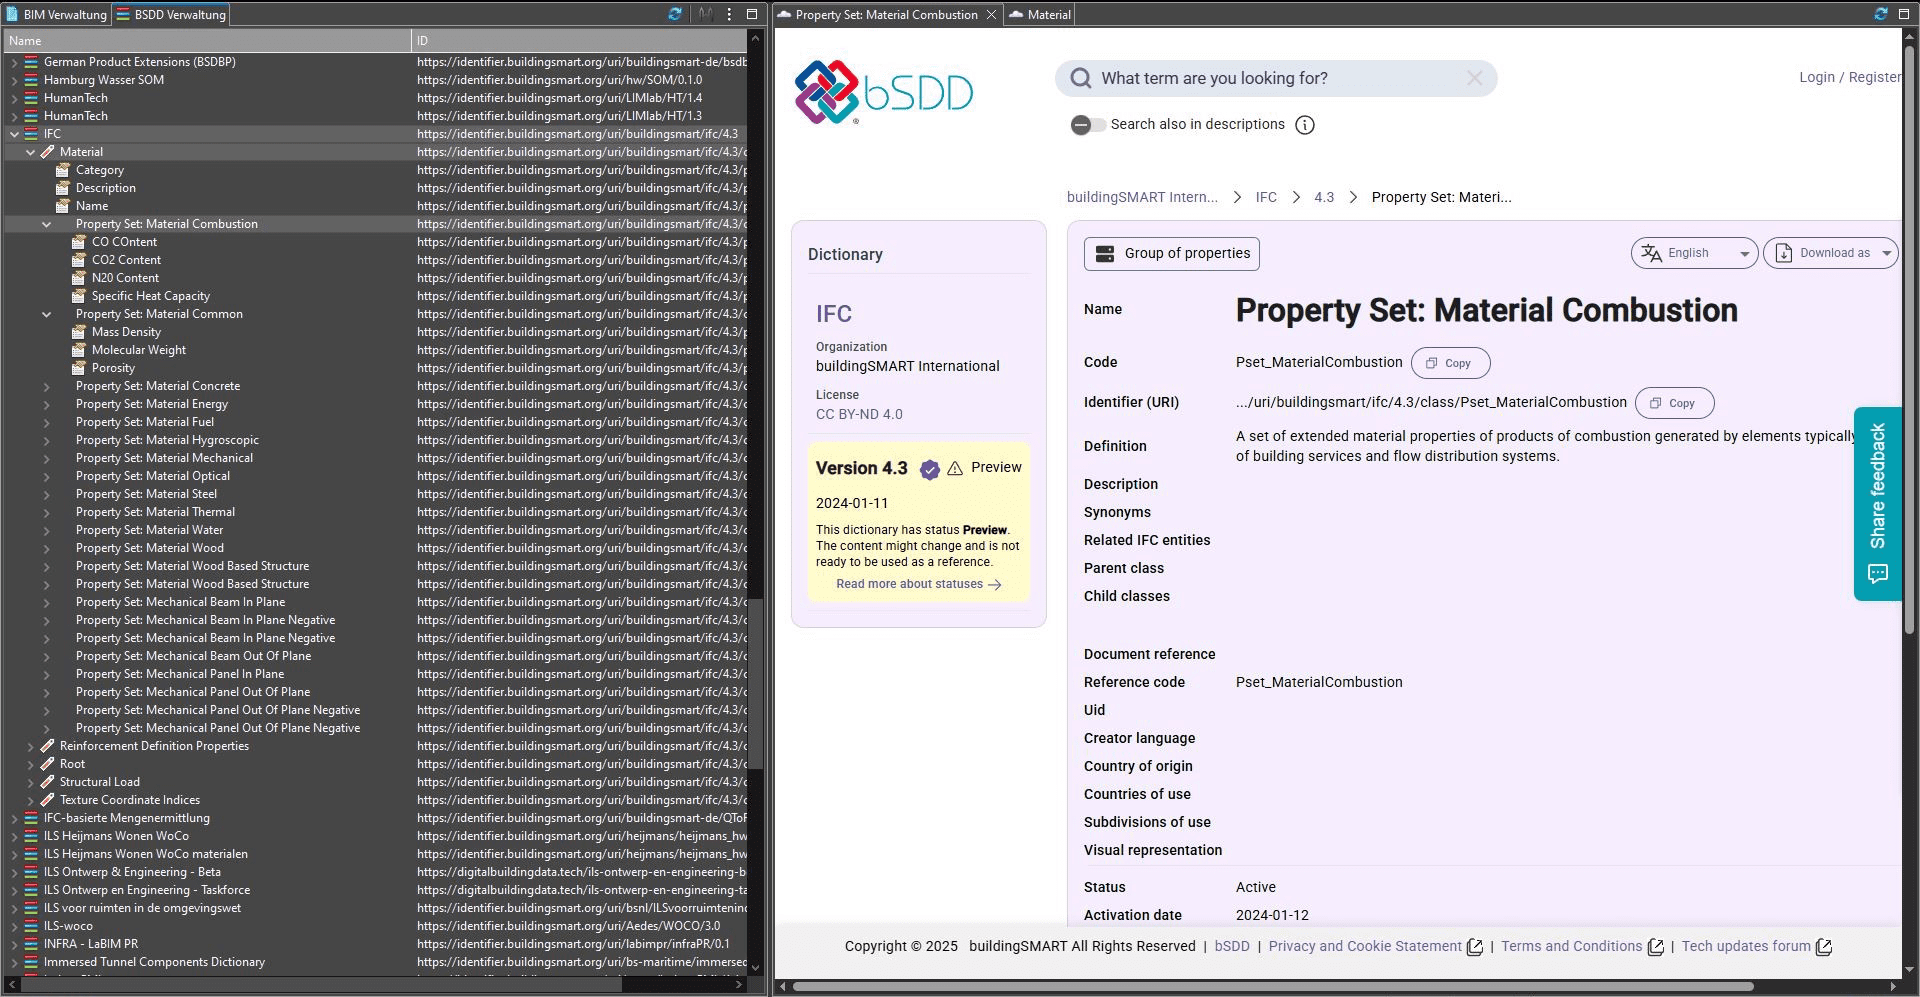Click the warning triangle icon beside Preview
The width and height of the screenshot is (1920, 997).
click(955, 468)
